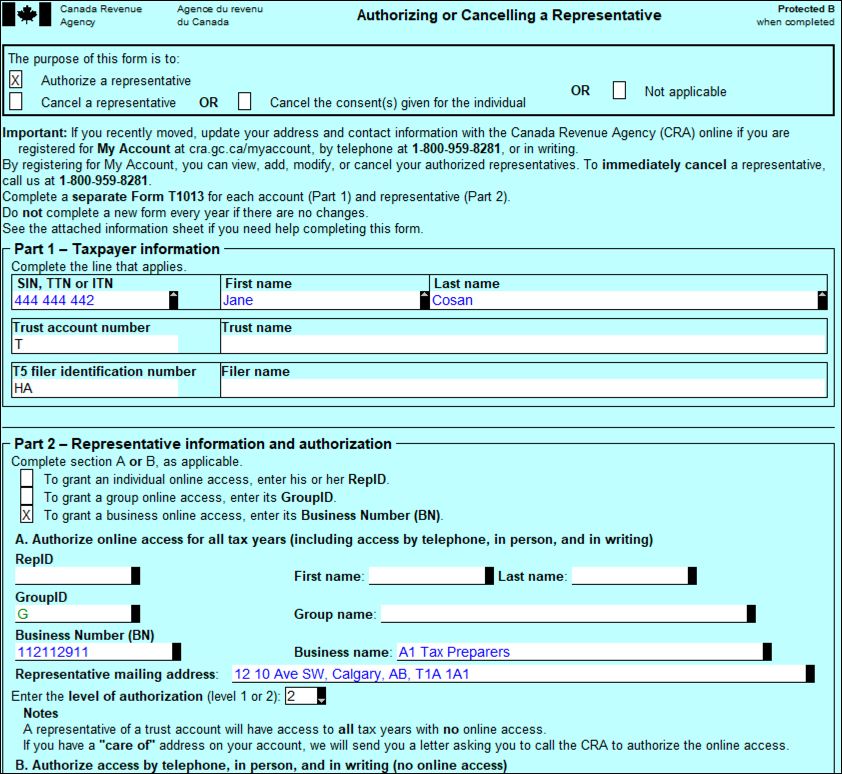Click the Agence du revenu du Canada text

click(x=220, y=15)
